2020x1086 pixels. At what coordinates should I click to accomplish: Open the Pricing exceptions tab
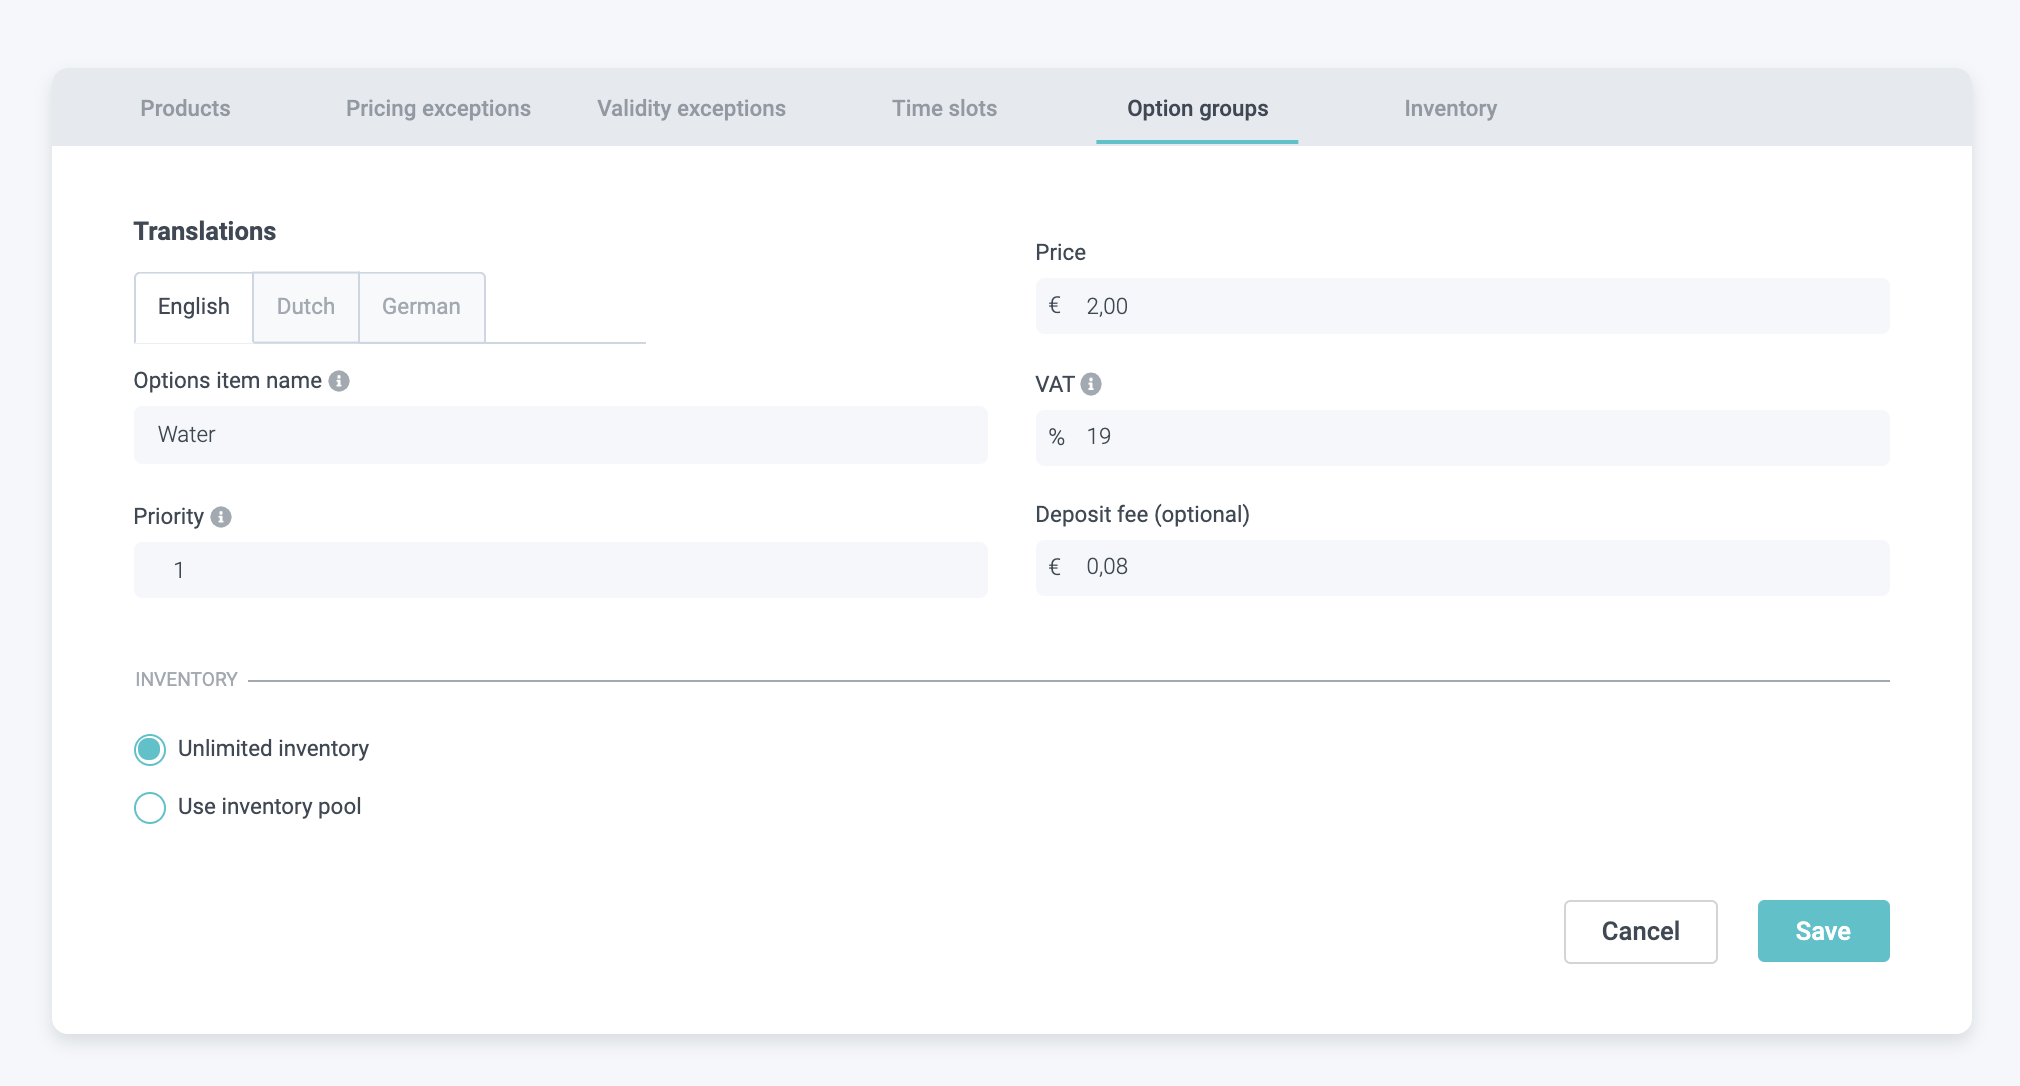(438, 108)
